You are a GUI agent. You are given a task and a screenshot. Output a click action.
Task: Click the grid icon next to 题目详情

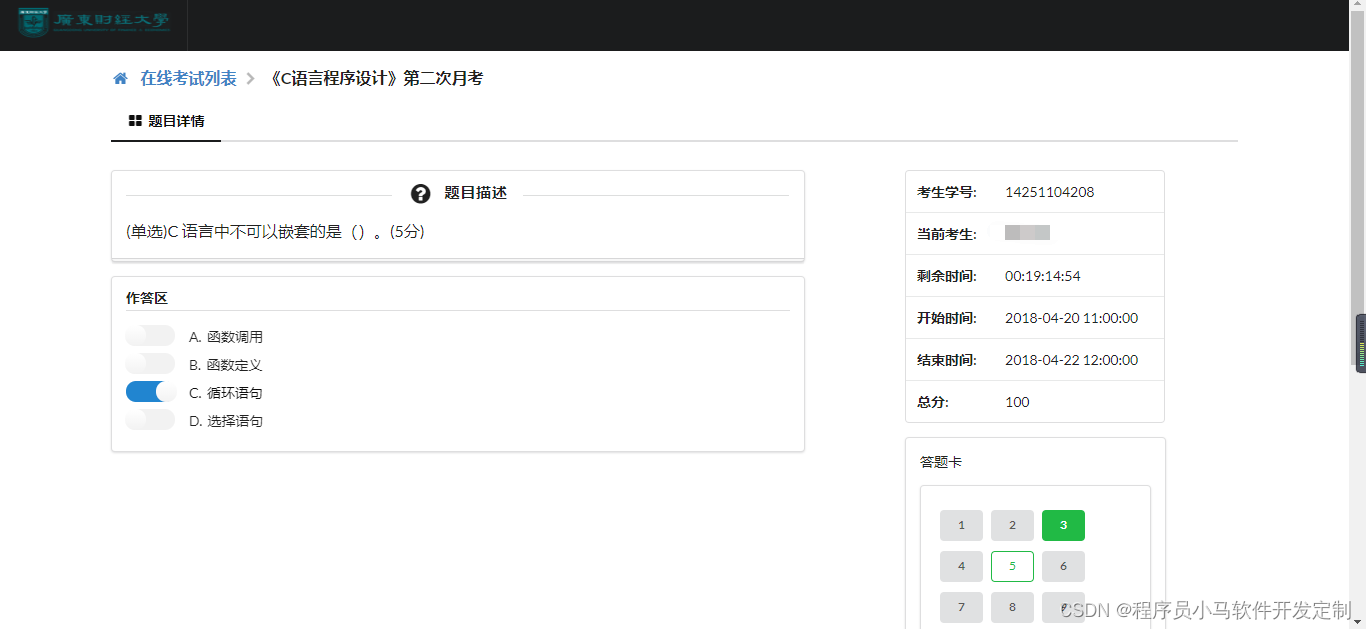[136, 121]
